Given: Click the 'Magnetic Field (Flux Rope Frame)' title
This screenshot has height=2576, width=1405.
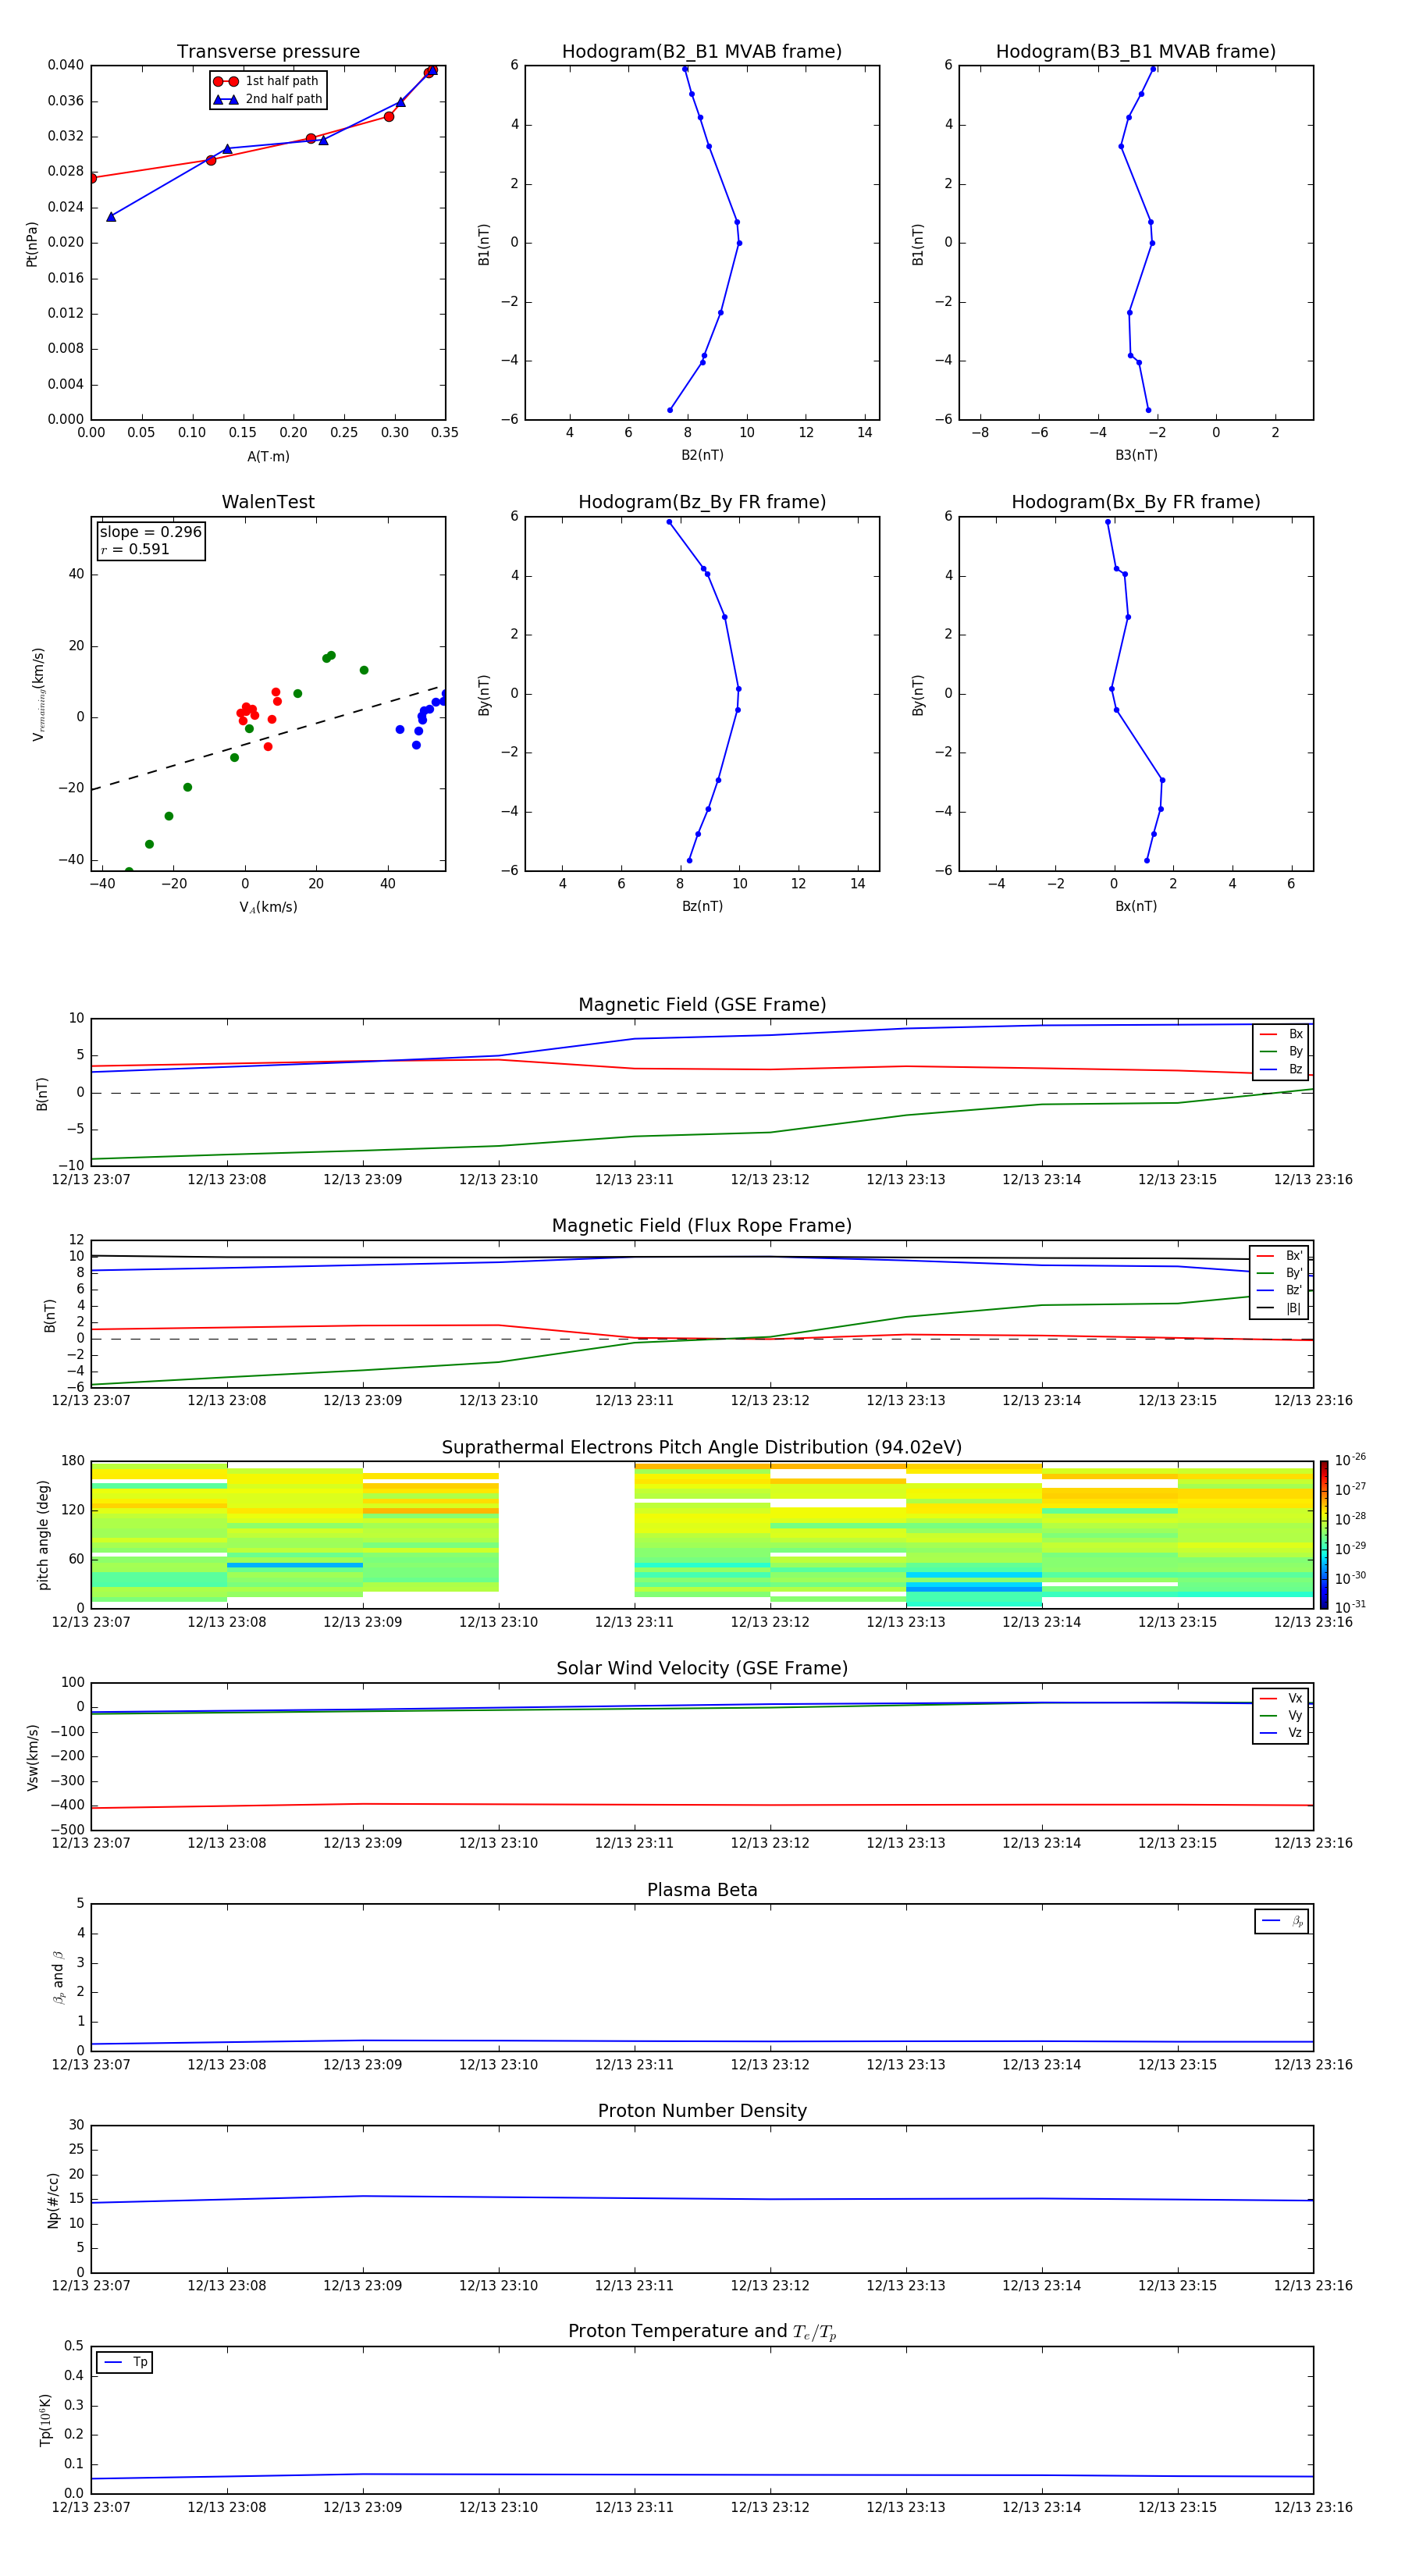Looking at the screenshot, I should click(x=702, y=1226).
